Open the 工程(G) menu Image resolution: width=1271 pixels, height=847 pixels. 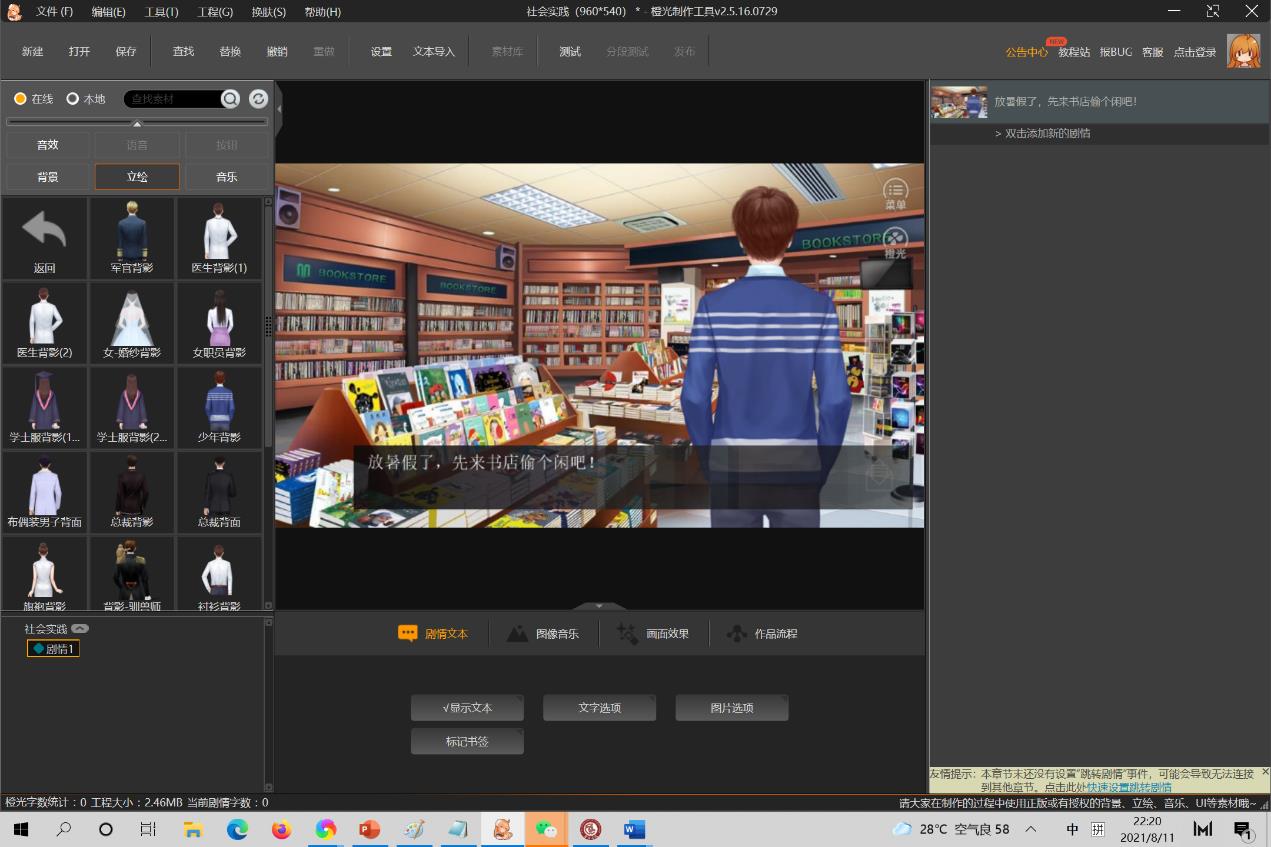[x=214, y=12]
